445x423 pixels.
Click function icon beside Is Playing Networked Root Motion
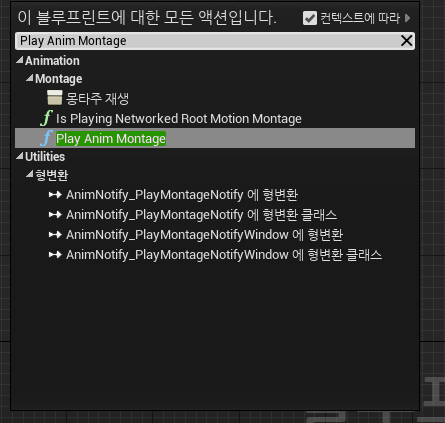click(46, 118)
